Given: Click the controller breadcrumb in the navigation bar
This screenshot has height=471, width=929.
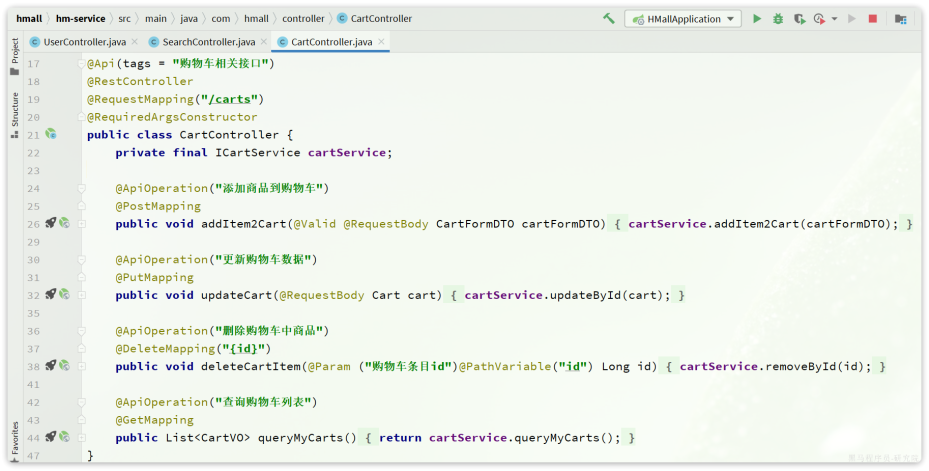Looking at the screenshot, I should [303, 18].
